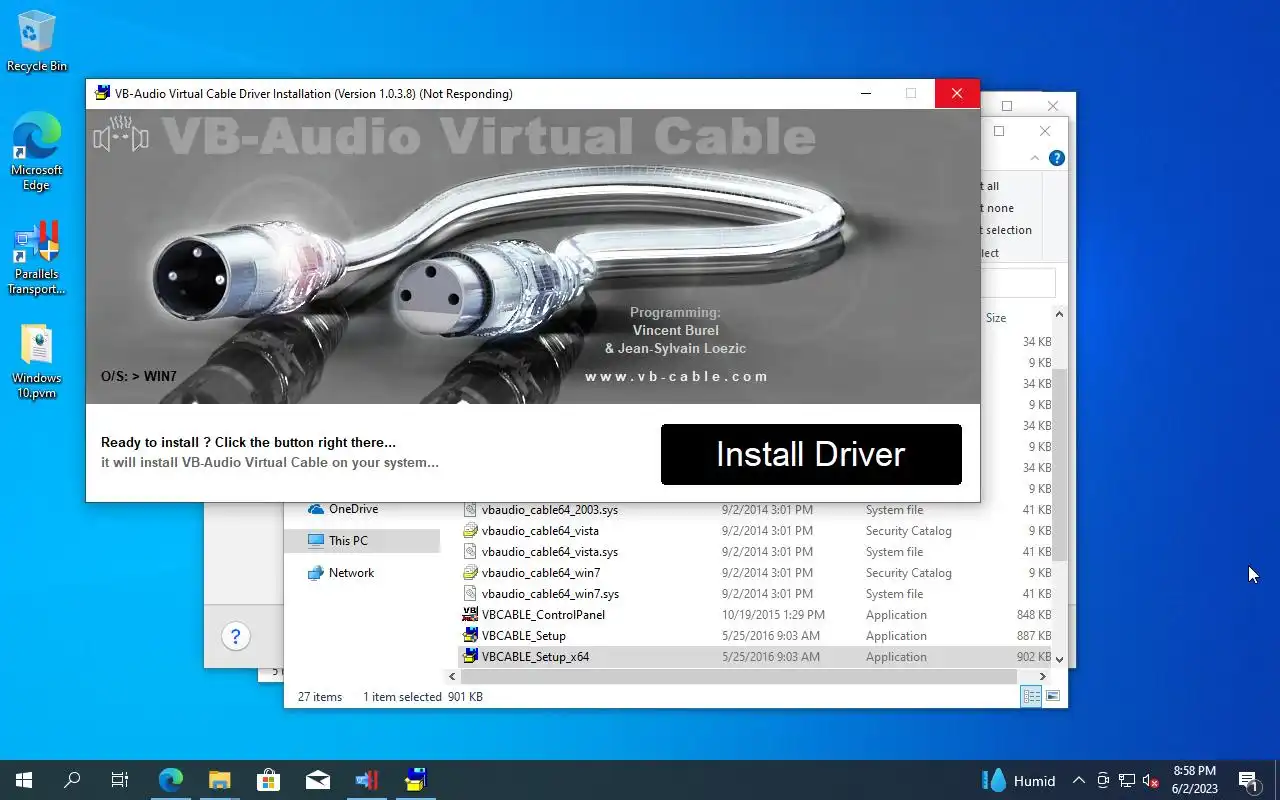The width and height of the screenshot is (1280, 800).
Task: Select the Windows 10.pvm desktop file
Action: click(37, 361)
